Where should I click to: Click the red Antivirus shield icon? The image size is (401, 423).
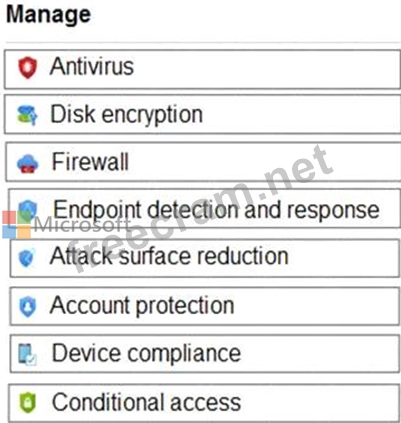pos(28,67)
